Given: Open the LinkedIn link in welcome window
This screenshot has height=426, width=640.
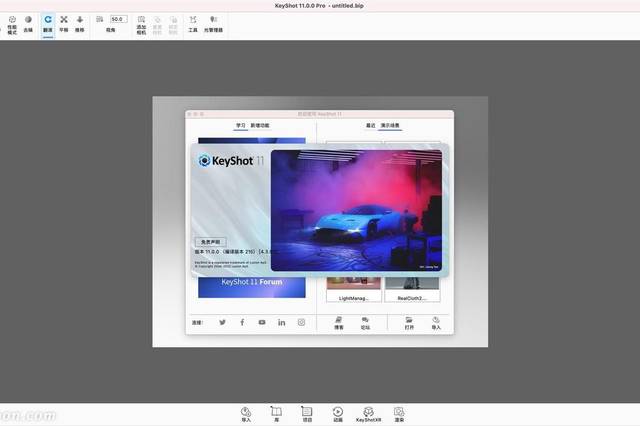Looking at the screenshot, I should (282, 322).
